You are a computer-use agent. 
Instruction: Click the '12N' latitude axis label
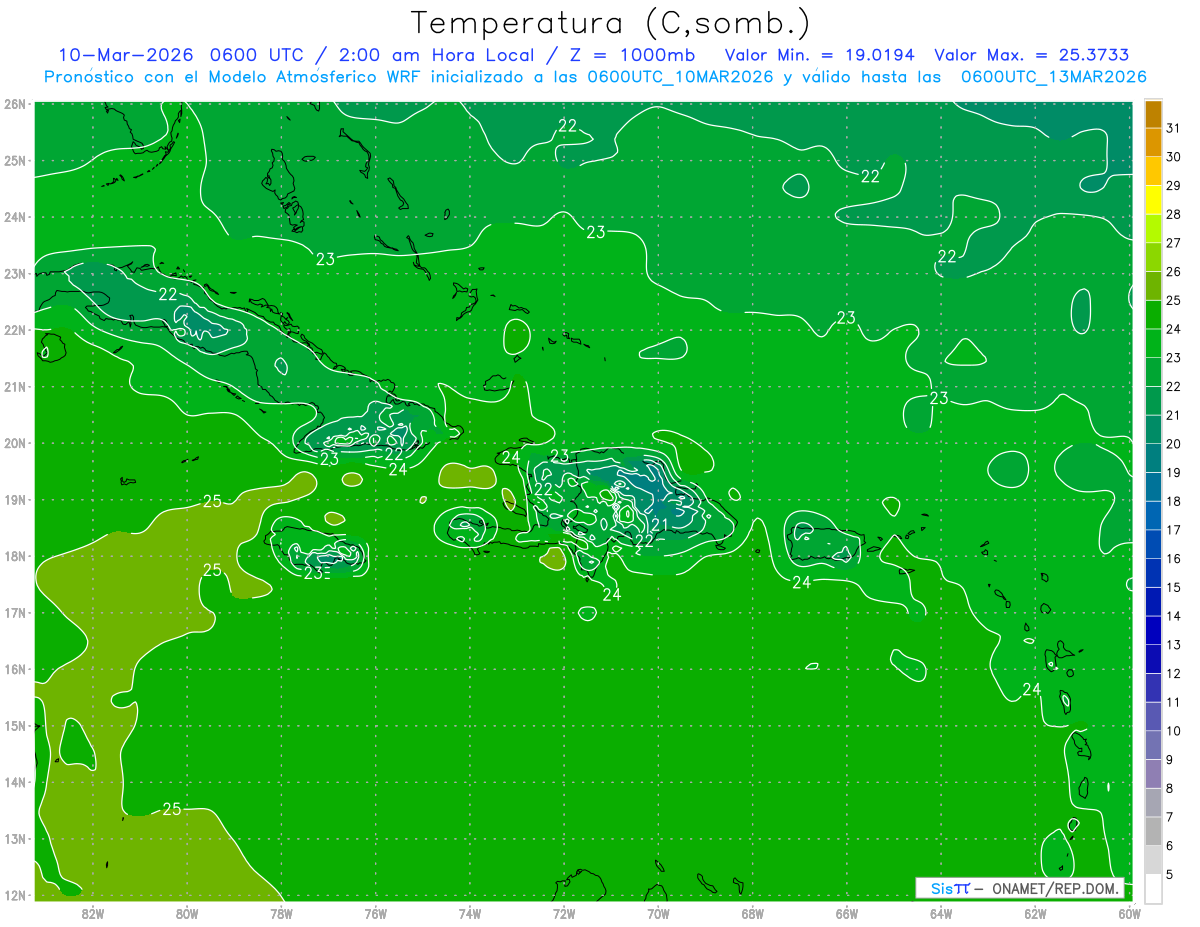pos(15,895)
